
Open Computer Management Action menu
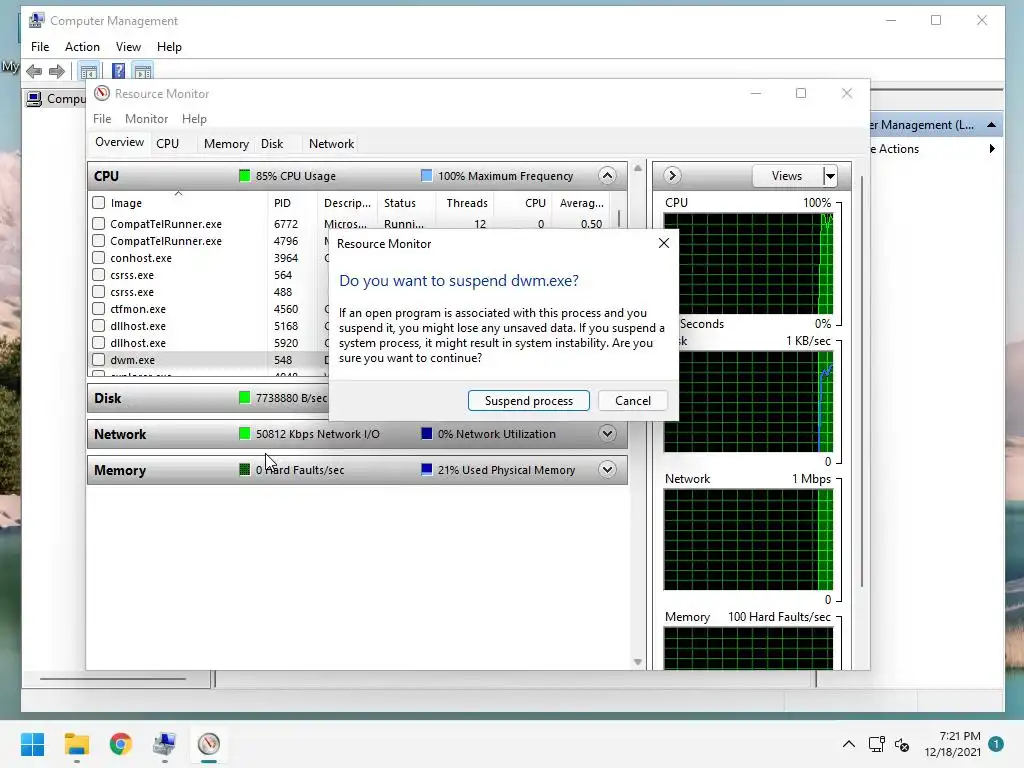coord(82,47)
